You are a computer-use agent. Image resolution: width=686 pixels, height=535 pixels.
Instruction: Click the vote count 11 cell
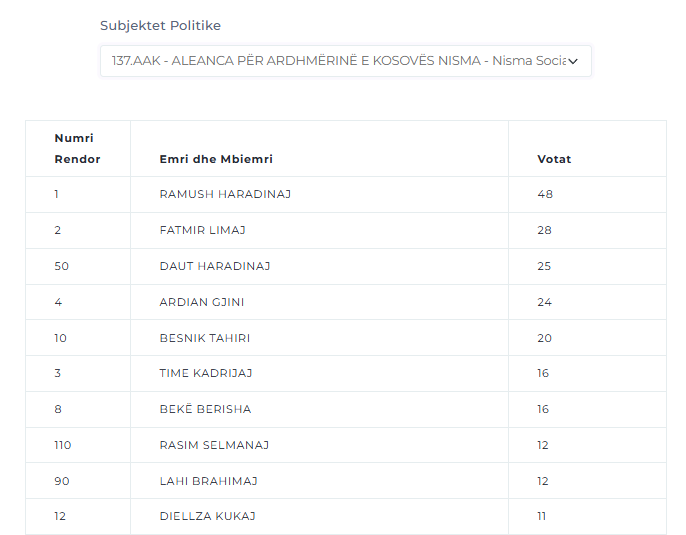[587, 517]
